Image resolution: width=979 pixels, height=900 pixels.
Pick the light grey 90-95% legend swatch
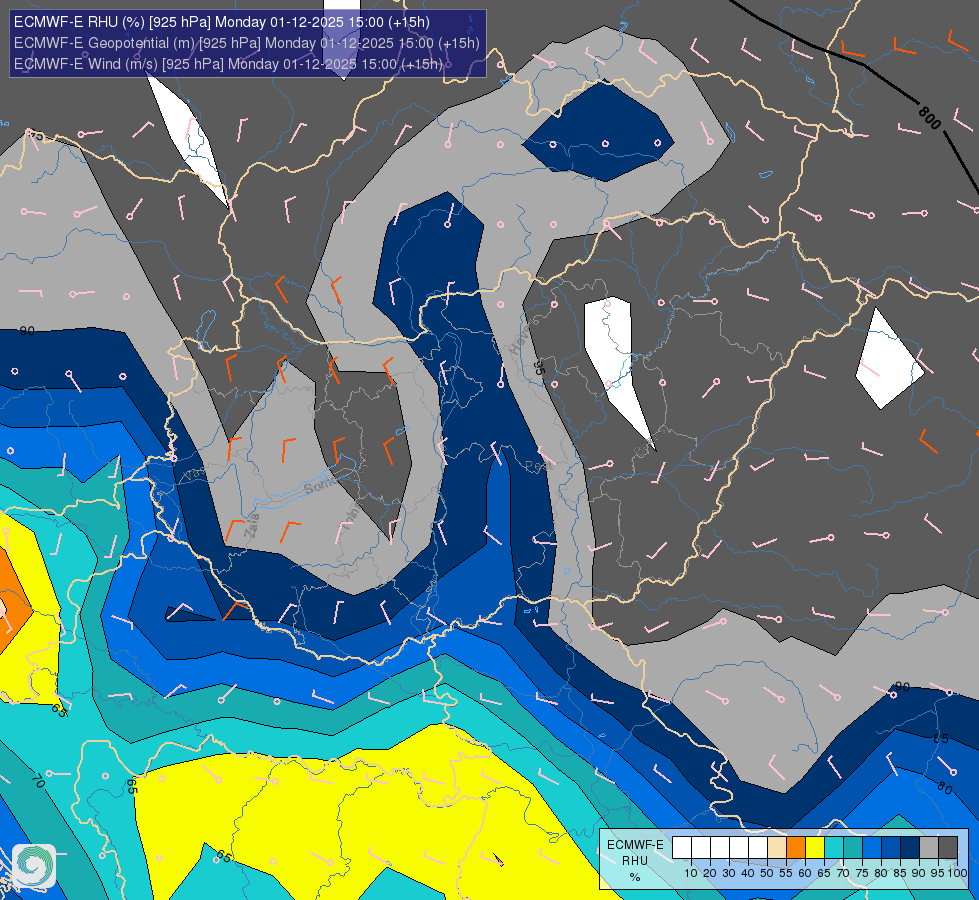pos(929,848)
